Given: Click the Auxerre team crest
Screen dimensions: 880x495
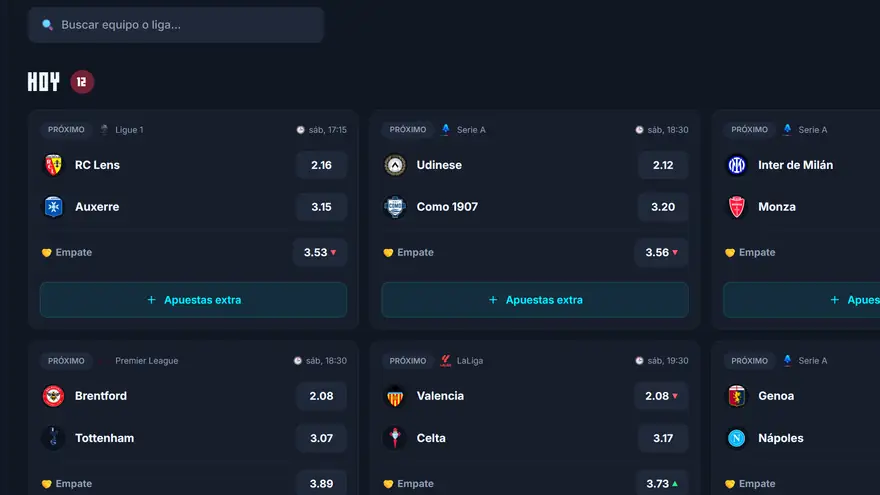Looking at the screenshot, I should [x=53, y=207].
